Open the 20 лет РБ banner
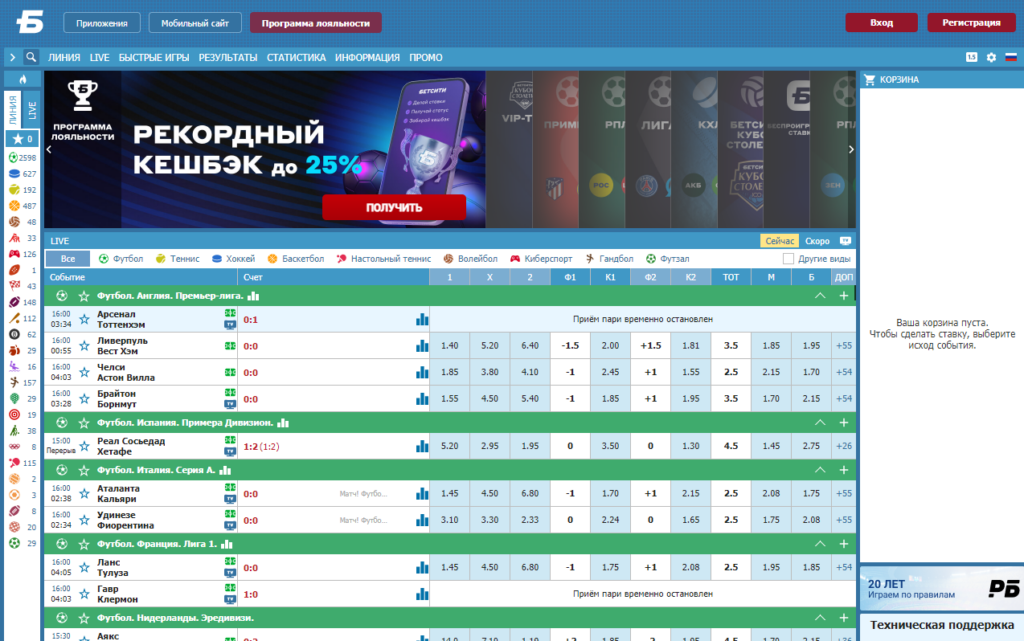1024x641 pixels. [x=942, y=588]
